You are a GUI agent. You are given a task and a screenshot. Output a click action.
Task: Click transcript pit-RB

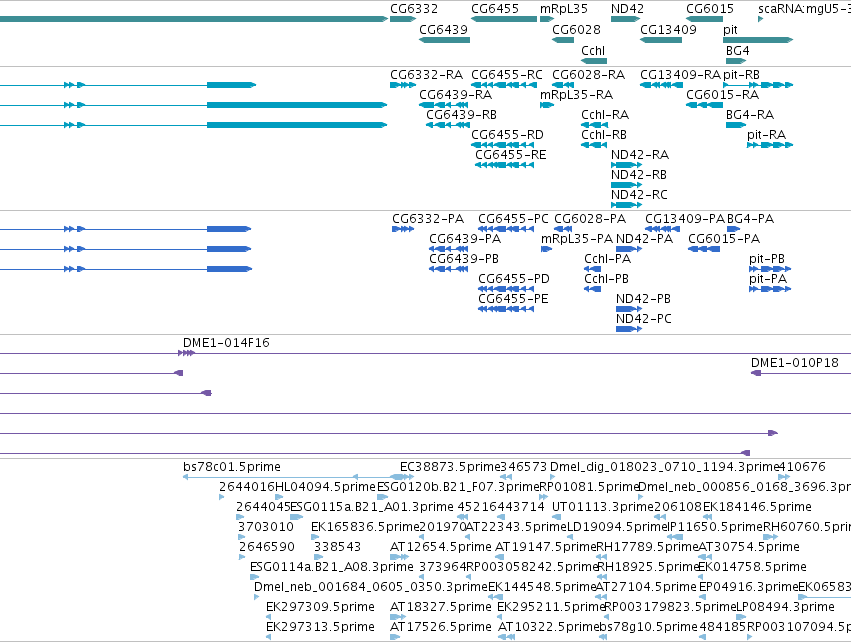pyautogui.click(x=741, y=74)
